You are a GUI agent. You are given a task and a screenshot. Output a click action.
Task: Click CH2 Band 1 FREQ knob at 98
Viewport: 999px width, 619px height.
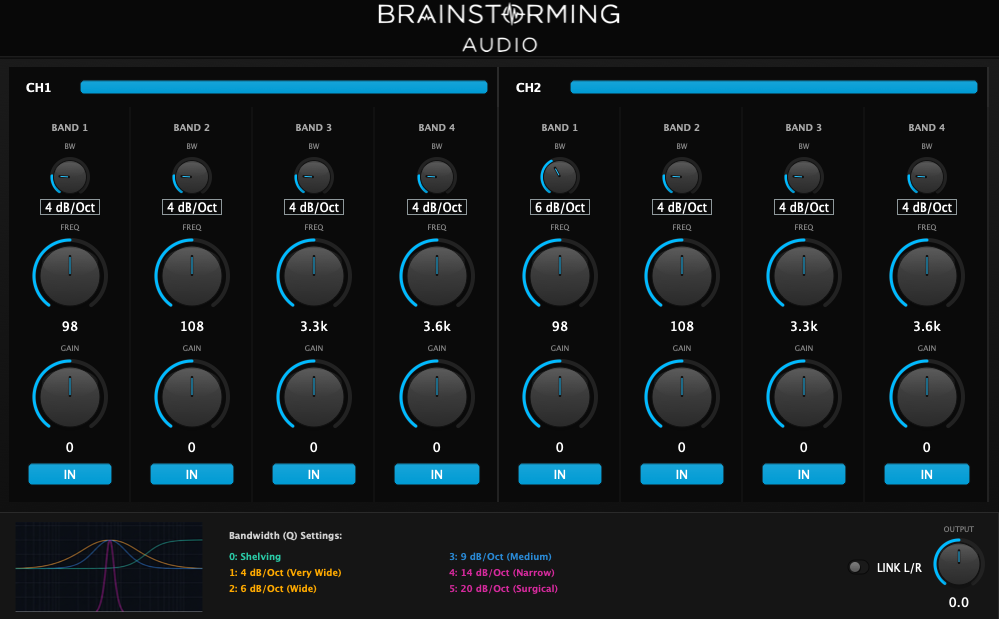click(559, 276)
